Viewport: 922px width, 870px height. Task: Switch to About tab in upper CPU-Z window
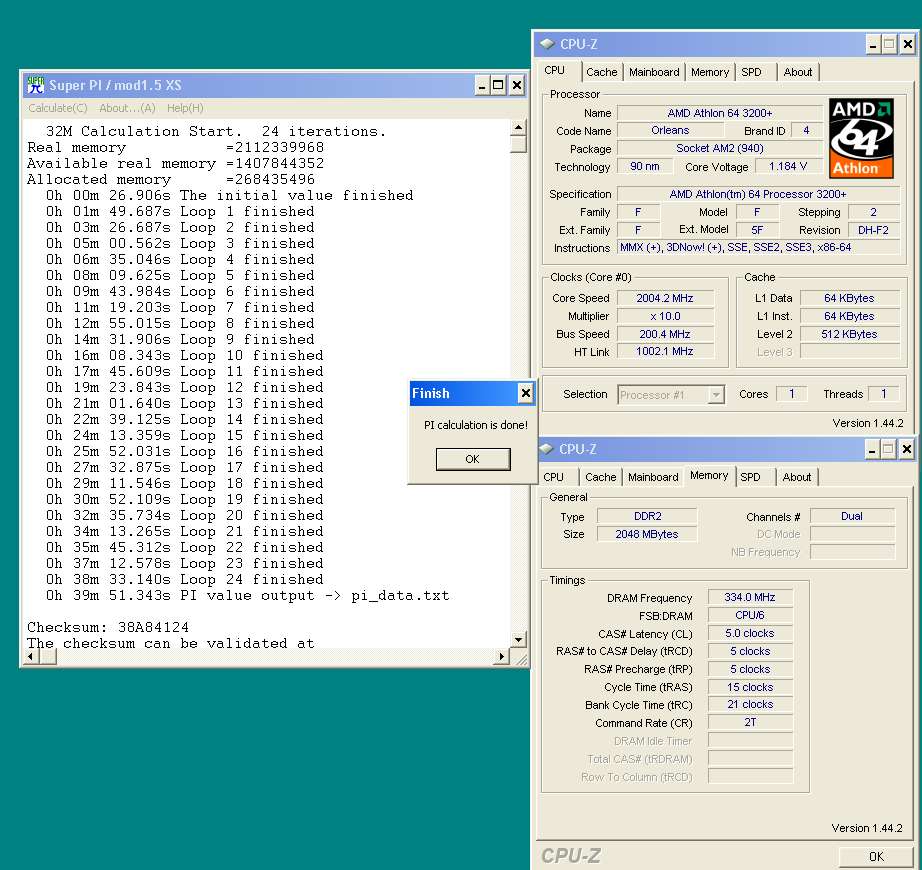tap(797, 72)
